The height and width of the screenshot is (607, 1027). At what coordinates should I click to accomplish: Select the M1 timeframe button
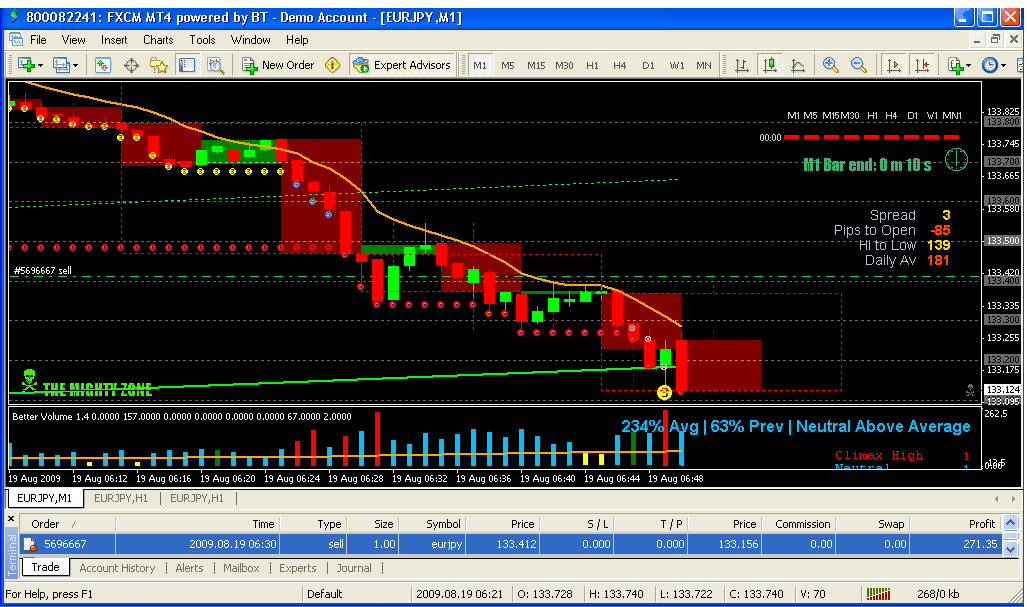point(480,65)
